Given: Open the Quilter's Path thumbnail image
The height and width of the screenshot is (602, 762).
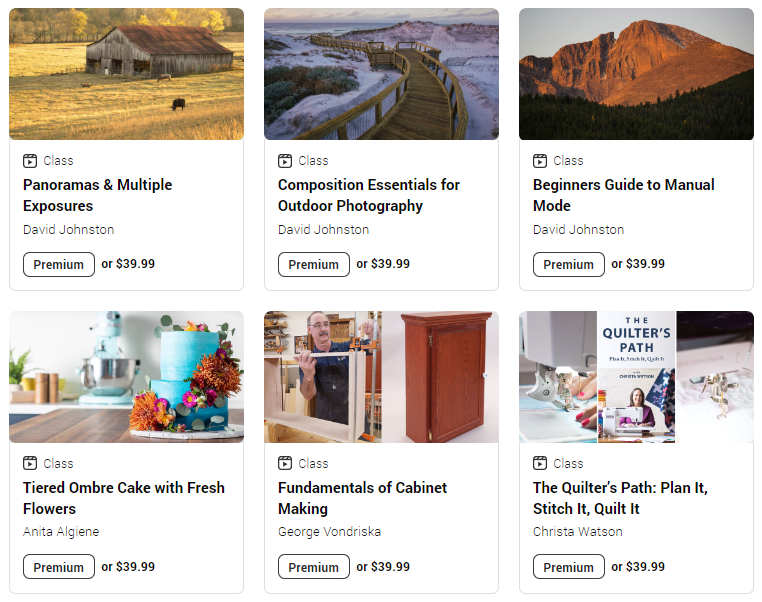Looking at the screenshot, I should 636,377.
